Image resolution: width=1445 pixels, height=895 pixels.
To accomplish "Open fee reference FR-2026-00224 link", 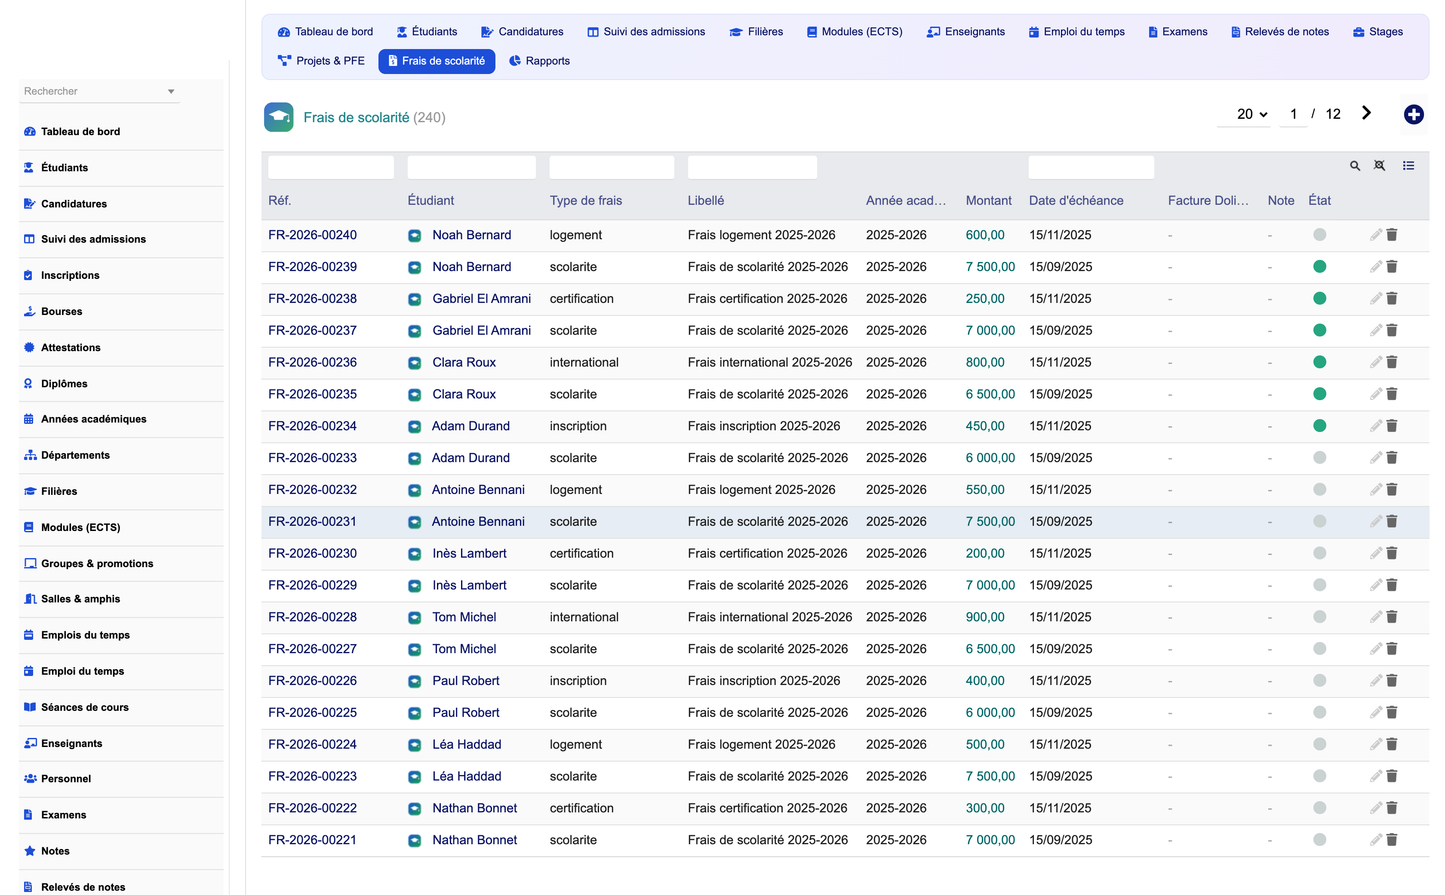I will coord(313,744).
